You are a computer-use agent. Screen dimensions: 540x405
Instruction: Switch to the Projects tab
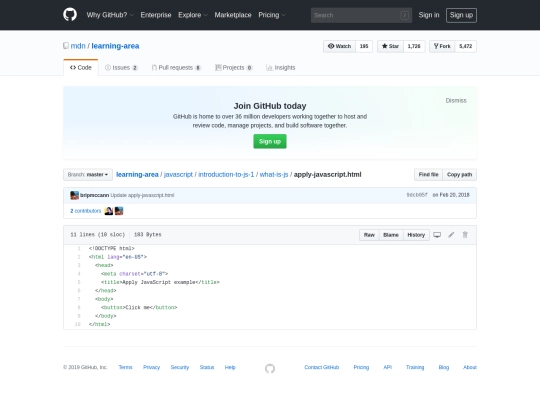233,68
